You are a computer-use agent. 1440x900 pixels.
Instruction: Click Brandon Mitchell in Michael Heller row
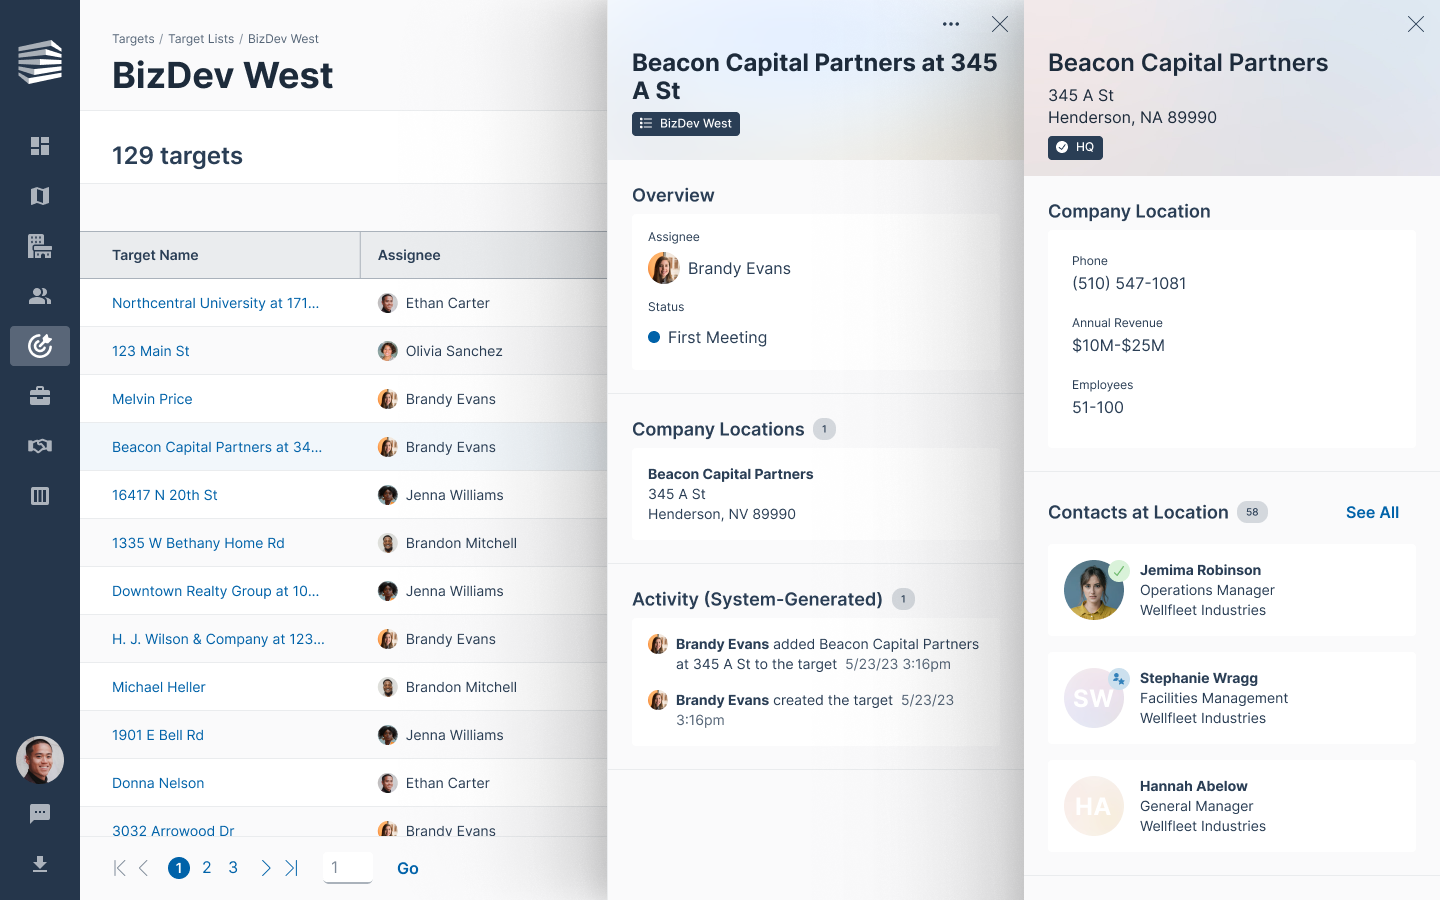point(447,687)
